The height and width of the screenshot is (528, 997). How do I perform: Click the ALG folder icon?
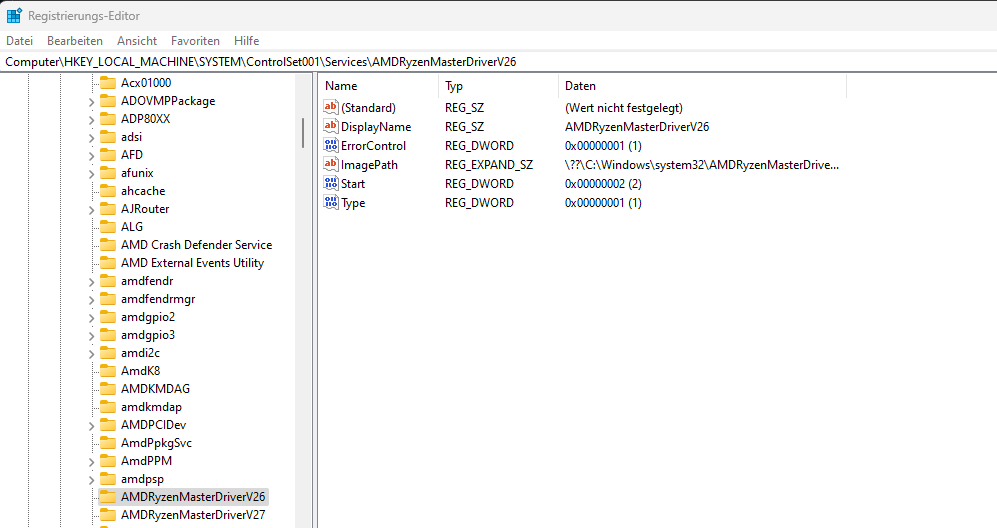[108, 226]
